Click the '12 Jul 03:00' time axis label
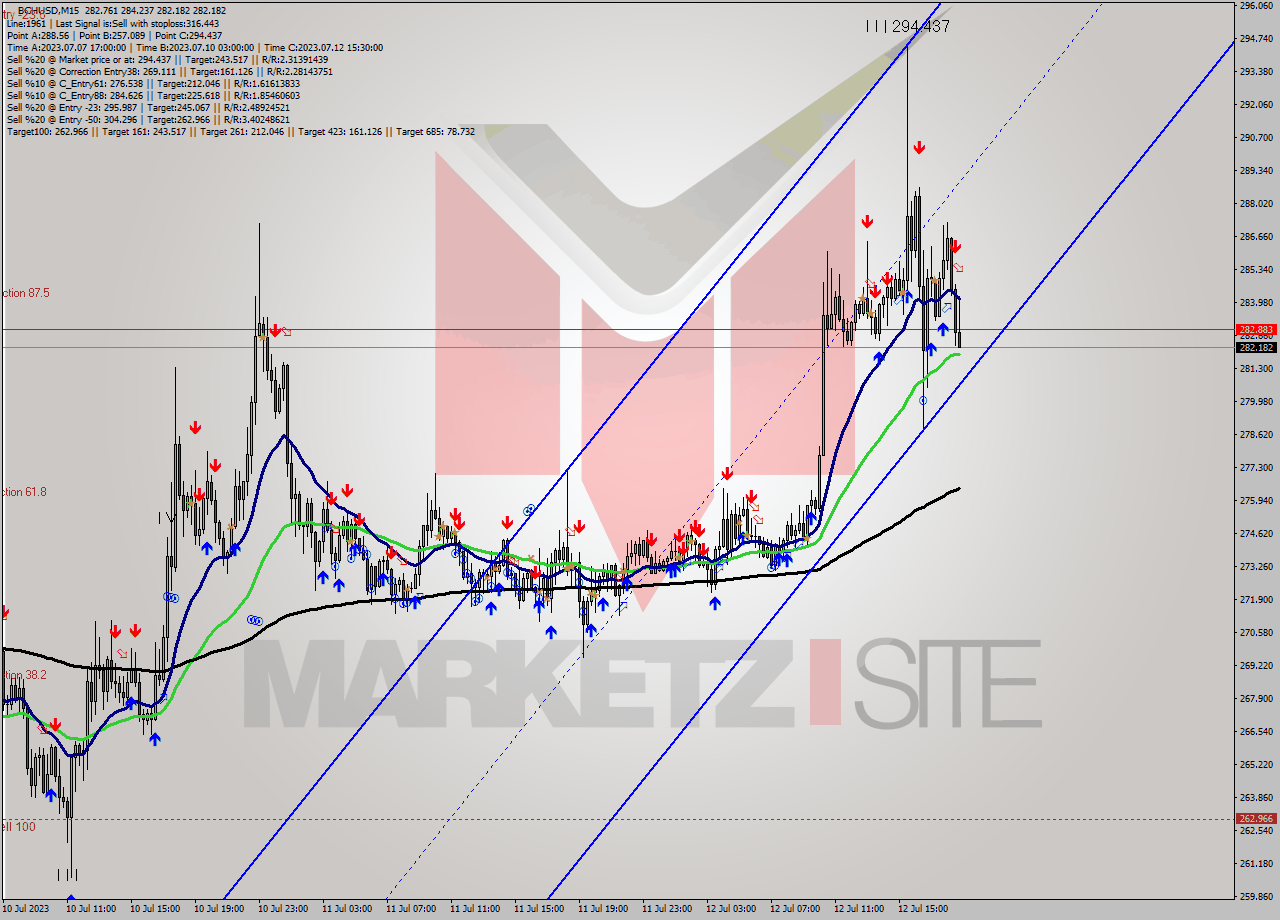The image size is (1280, 920). [x=731, y=909]
